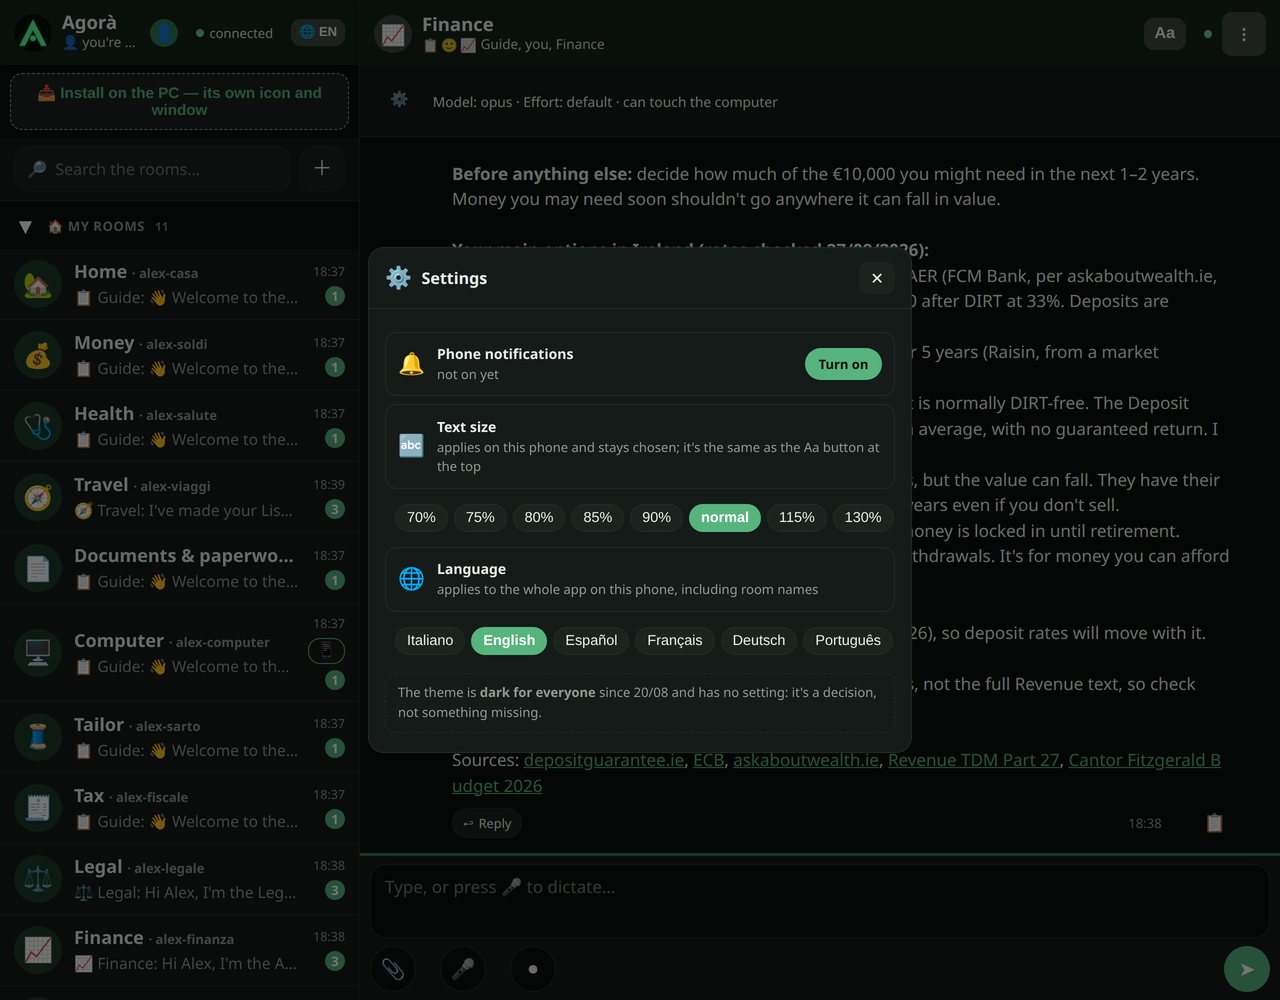
Task: Set text size to 75%
Action: (x=480, y=517)
